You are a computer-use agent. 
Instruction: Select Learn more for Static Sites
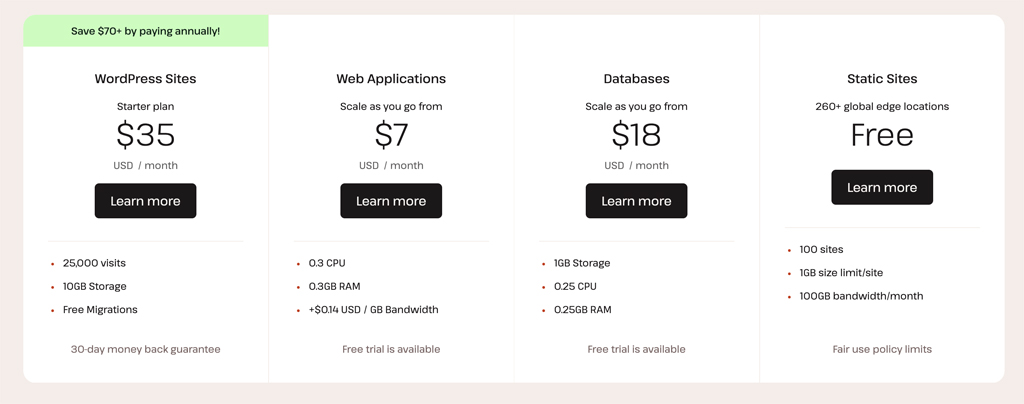pos(882,187)
